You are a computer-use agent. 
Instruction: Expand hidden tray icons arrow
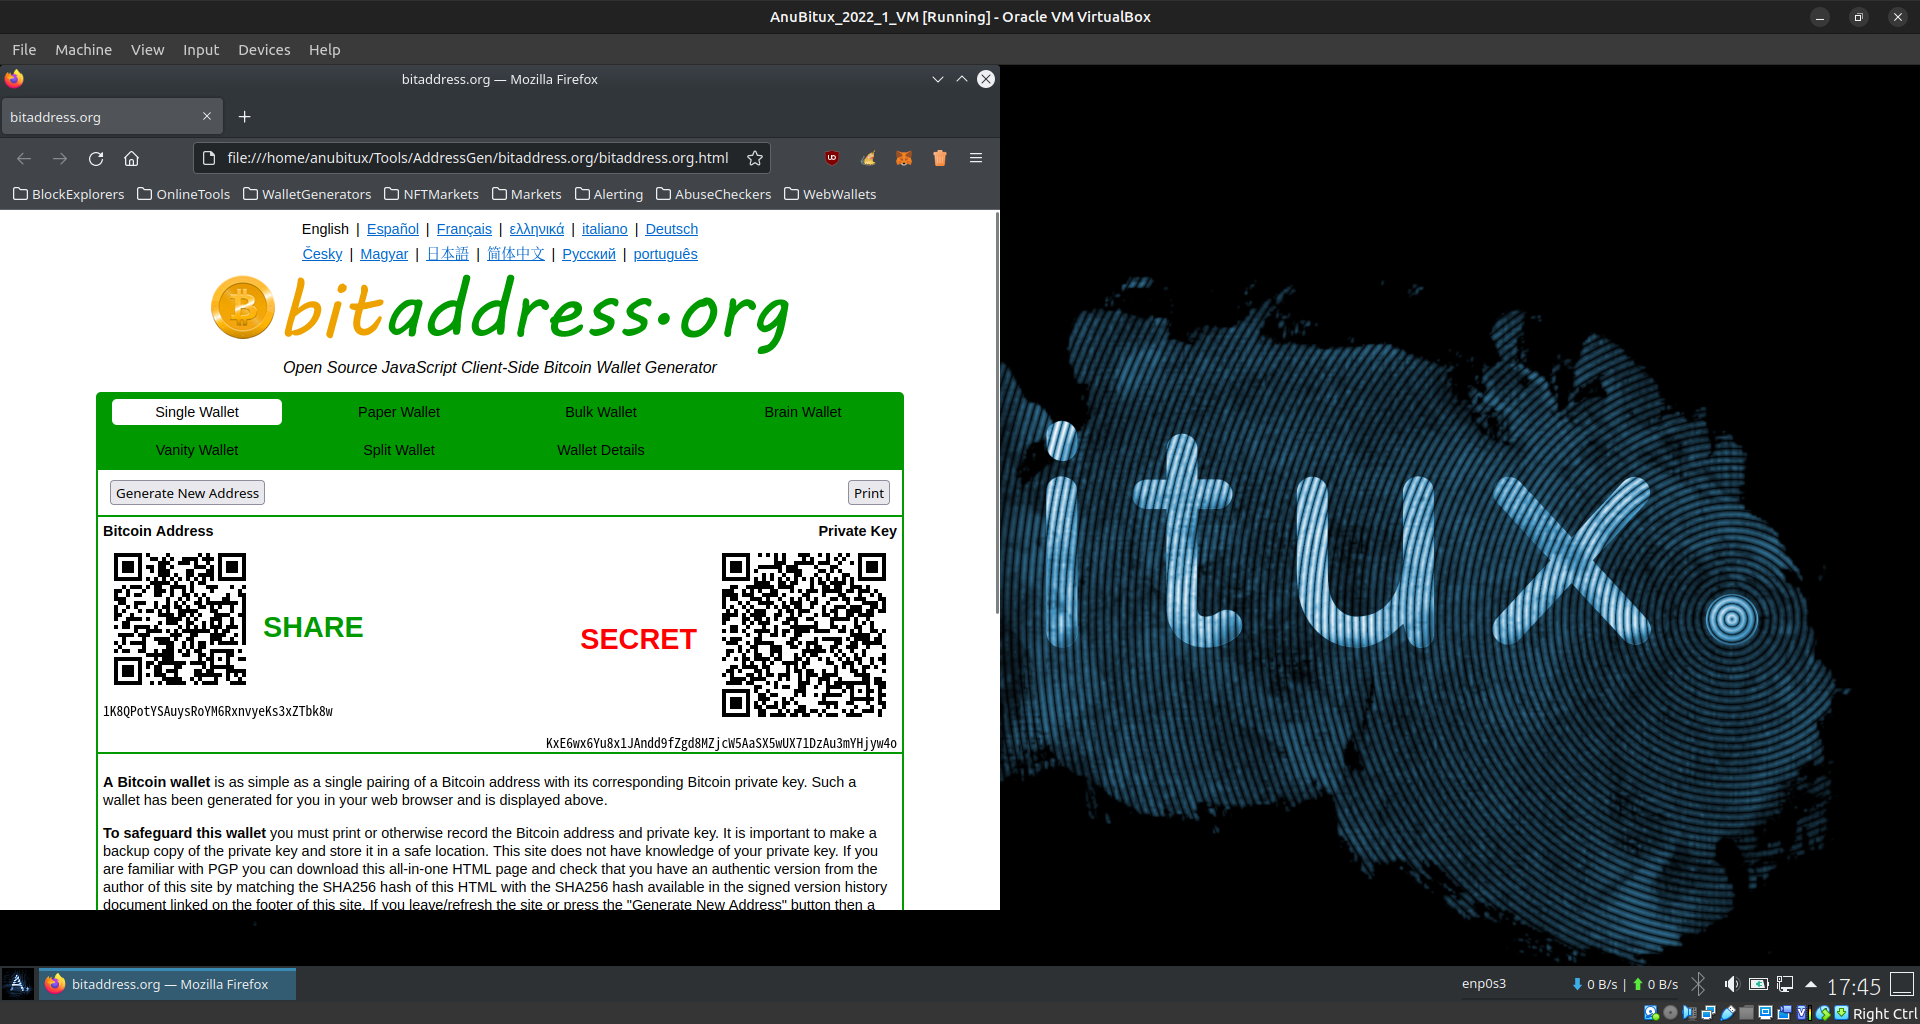[1811, 984]
